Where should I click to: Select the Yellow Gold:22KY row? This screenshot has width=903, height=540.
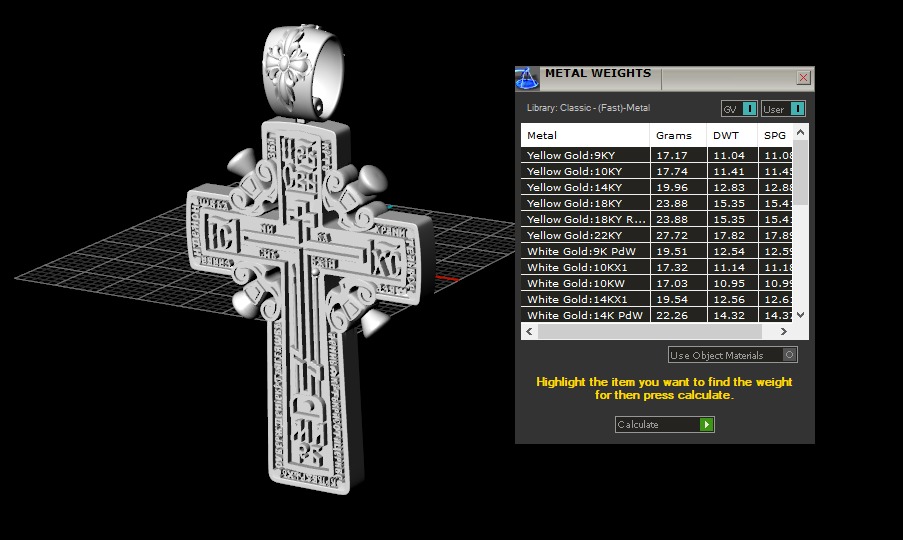click(657, 235)
